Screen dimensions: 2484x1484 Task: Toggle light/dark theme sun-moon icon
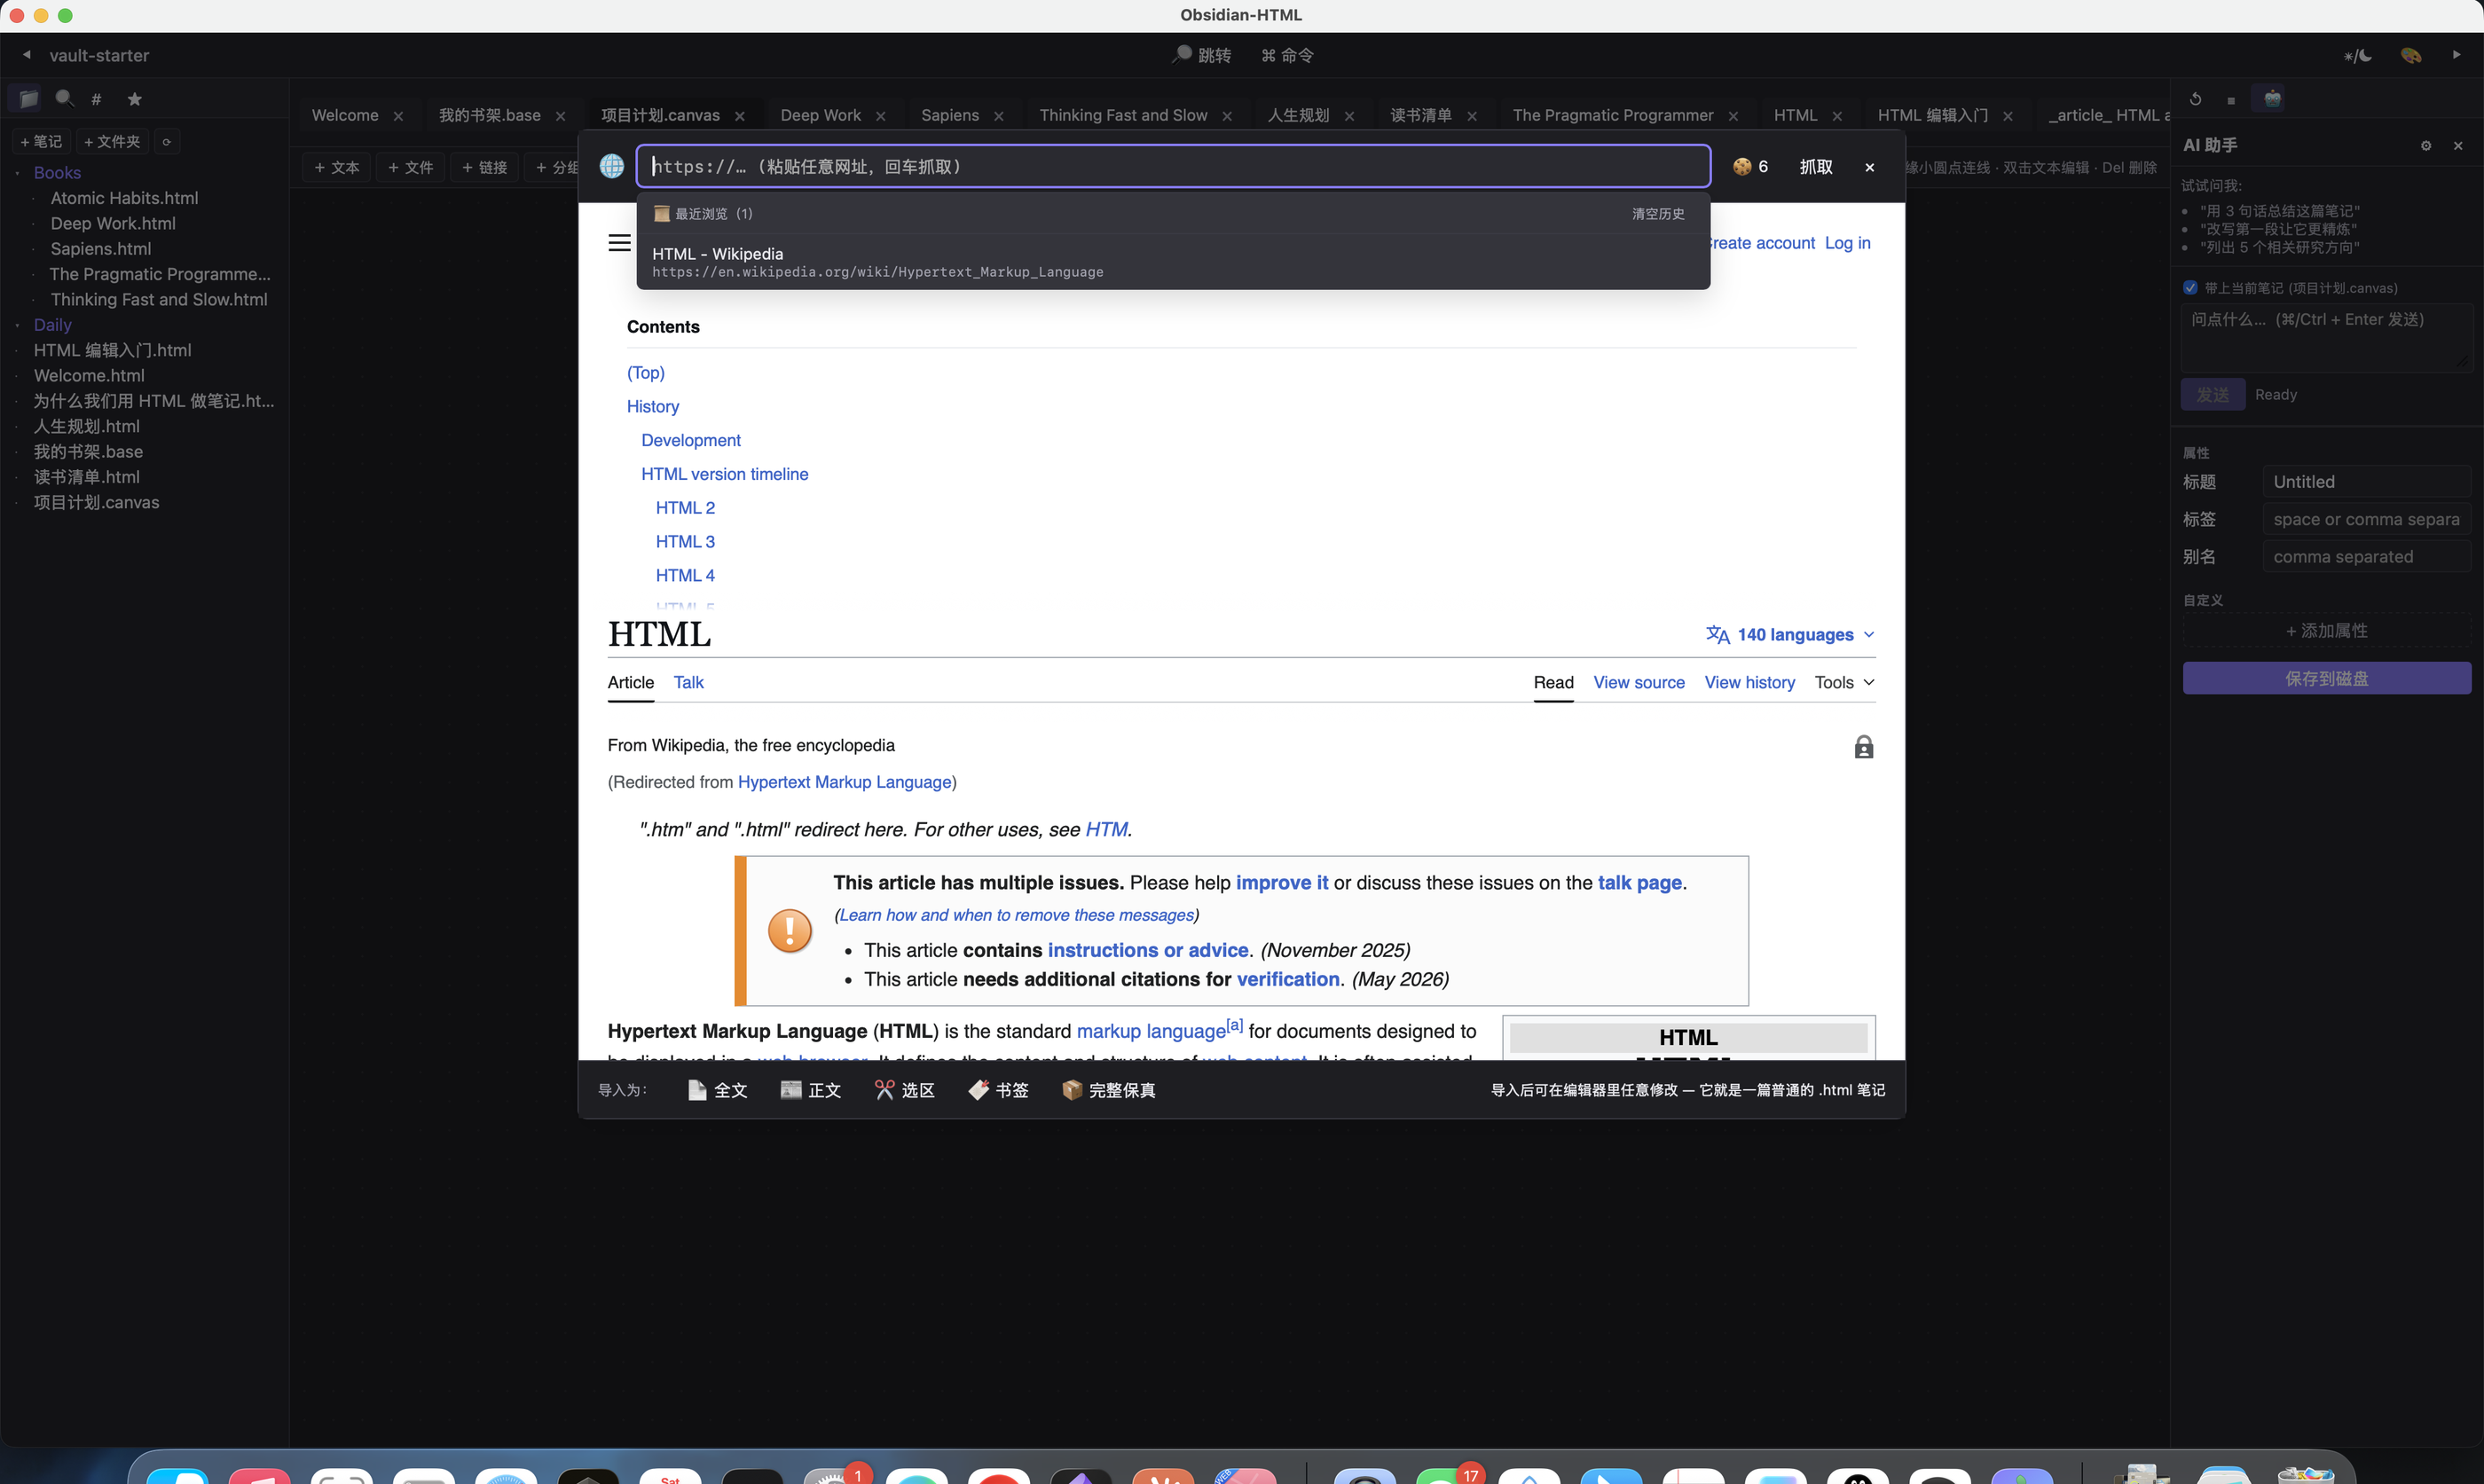(x=2357, y=55)
